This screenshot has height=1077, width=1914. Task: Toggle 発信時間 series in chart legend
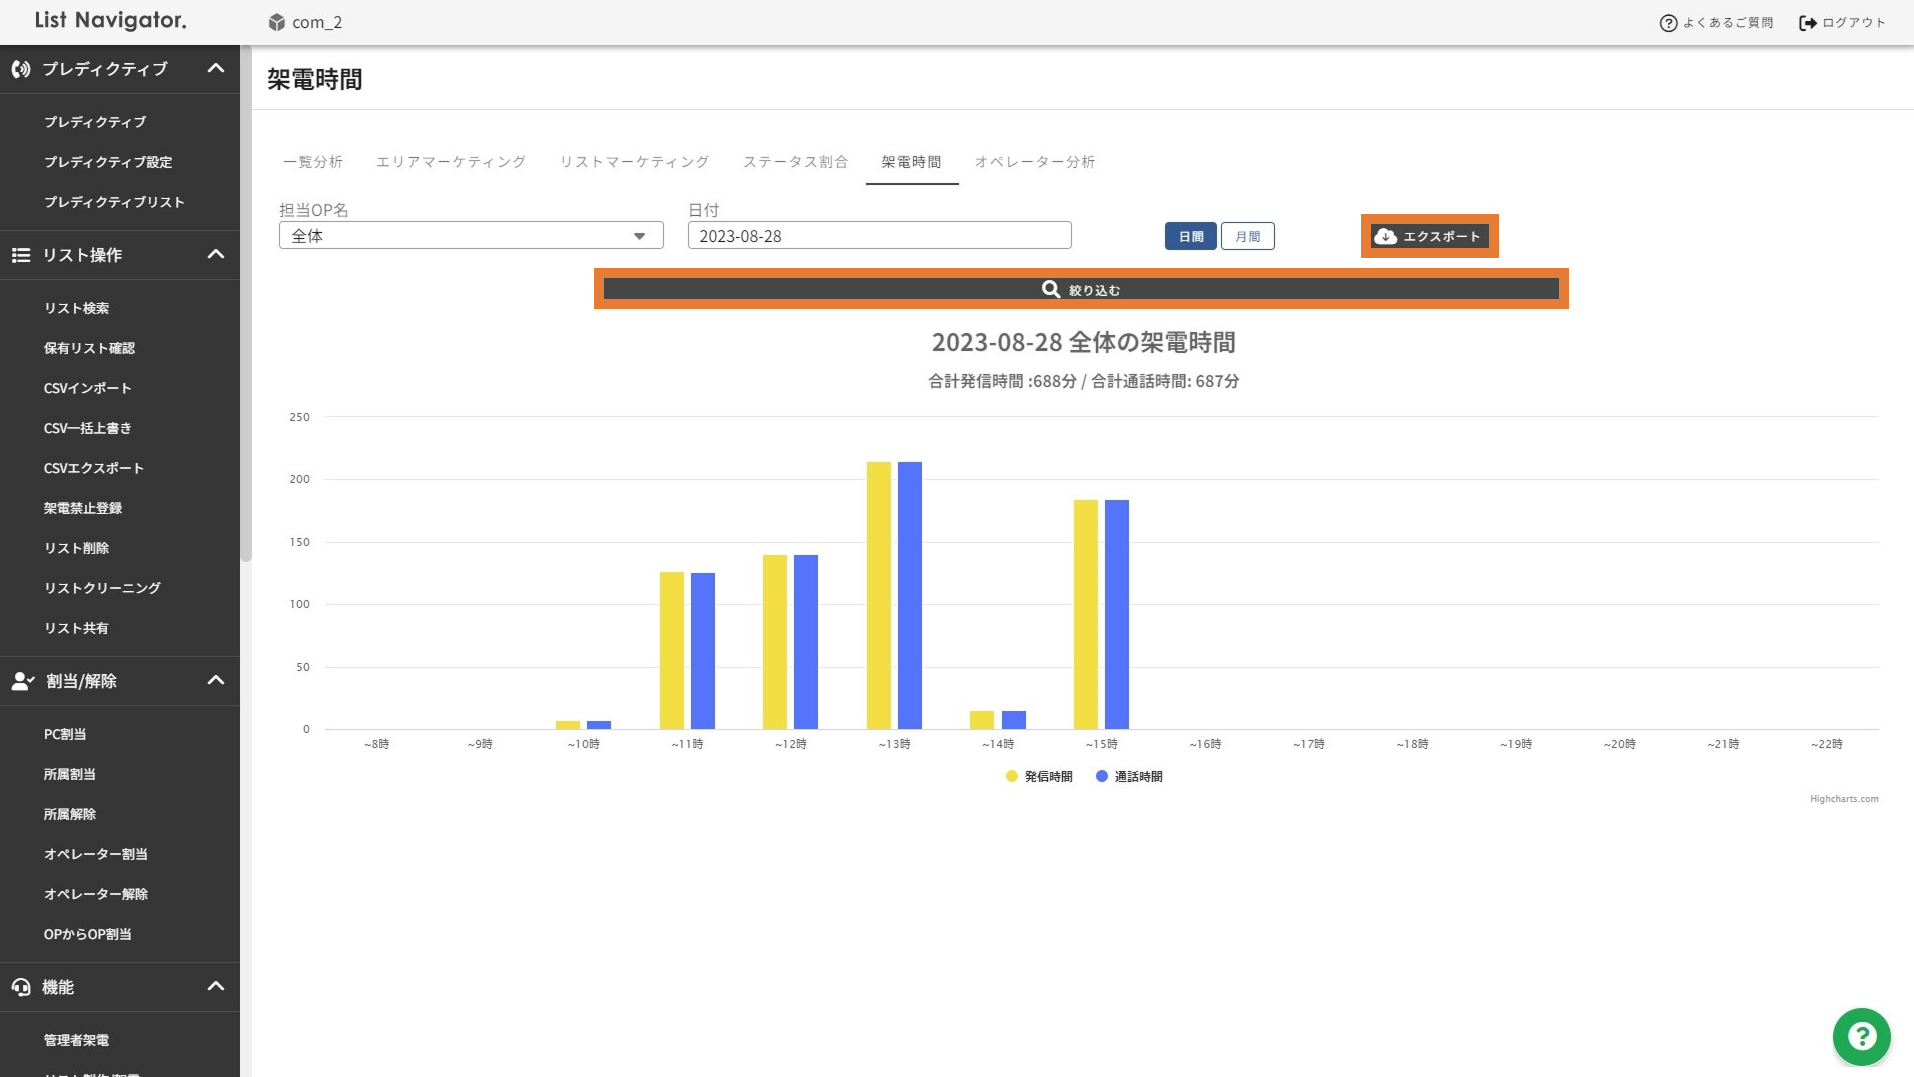tap(1039, 776)
